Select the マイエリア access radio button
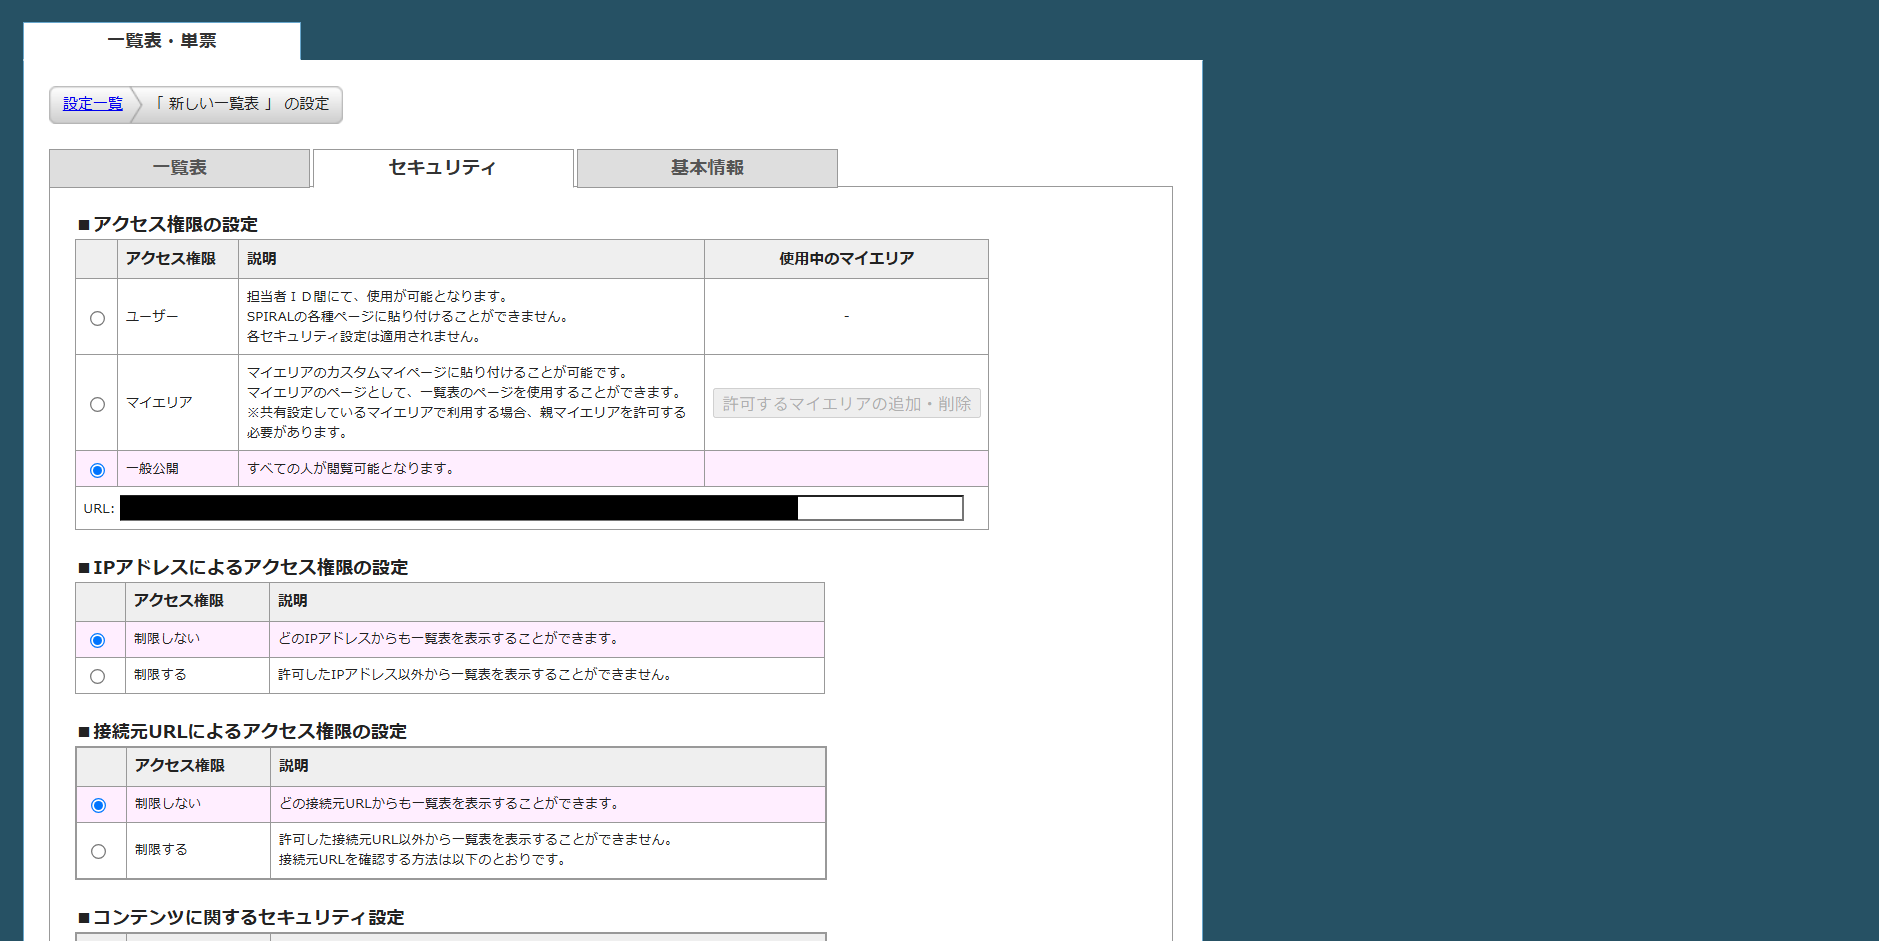1879x941 pixels. point(97,404)
